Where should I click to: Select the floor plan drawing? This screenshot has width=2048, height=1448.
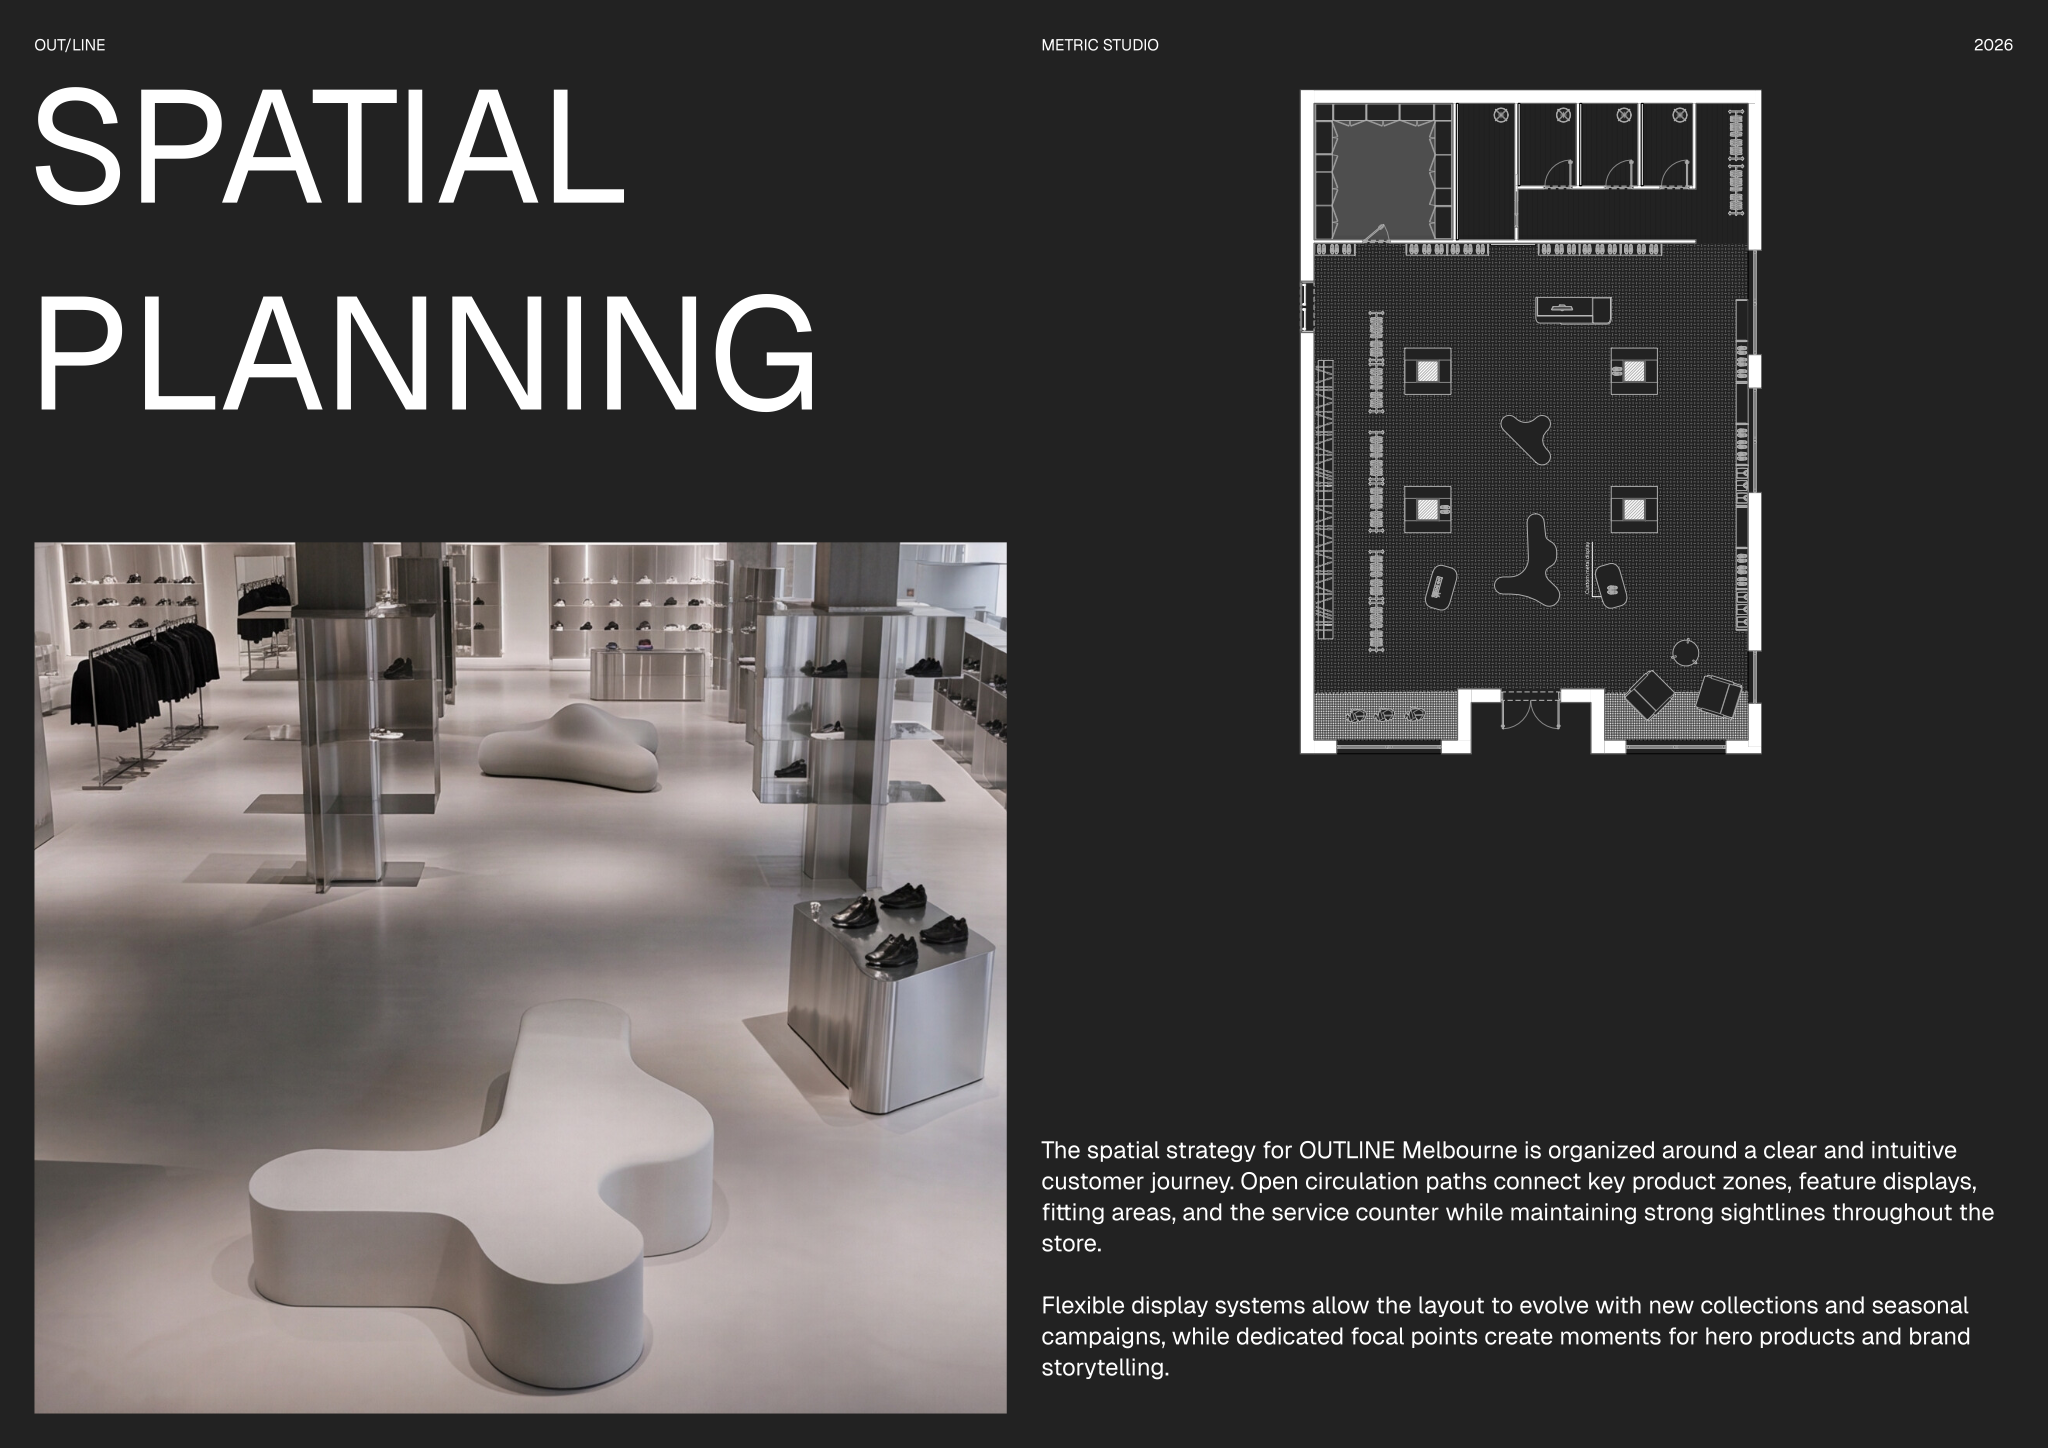[x=1530, y=421]
